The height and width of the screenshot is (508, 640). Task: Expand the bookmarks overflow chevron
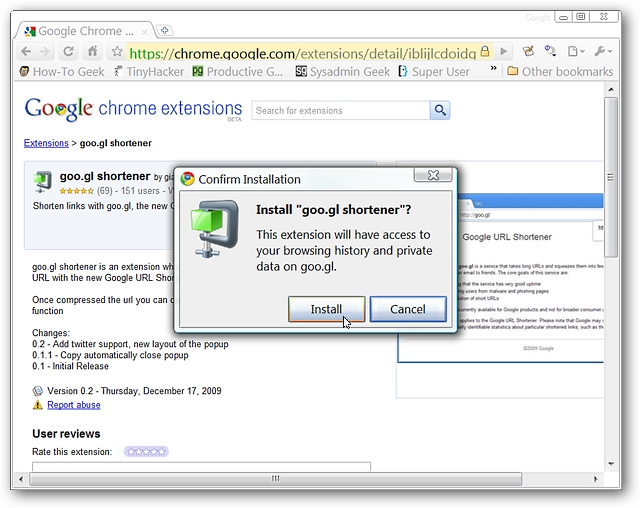coord(491,71)
